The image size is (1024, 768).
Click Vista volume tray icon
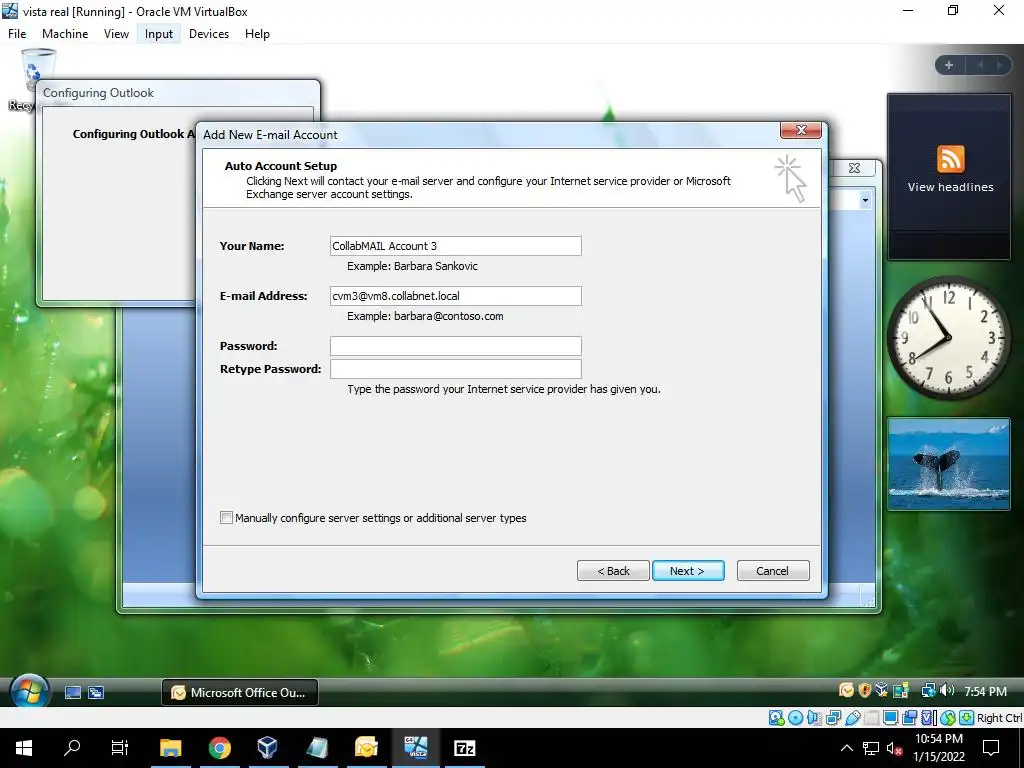[947, 690]
